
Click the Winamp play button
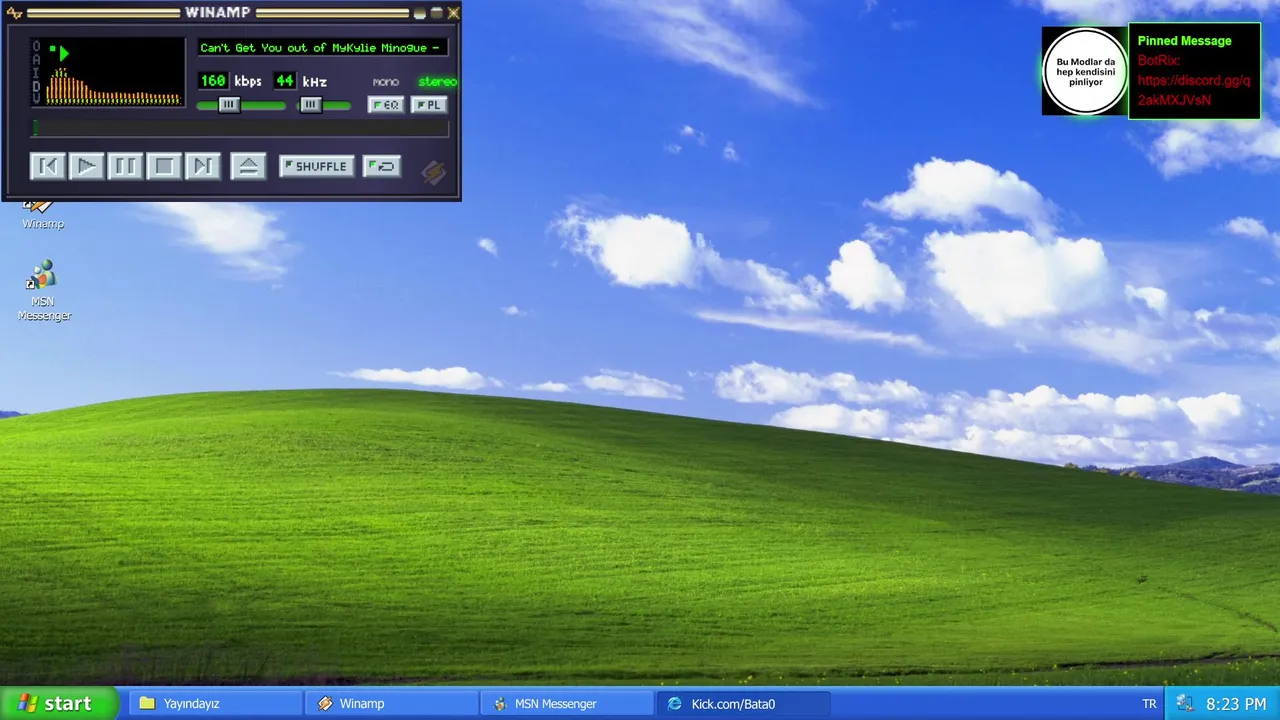pos(86,166)
